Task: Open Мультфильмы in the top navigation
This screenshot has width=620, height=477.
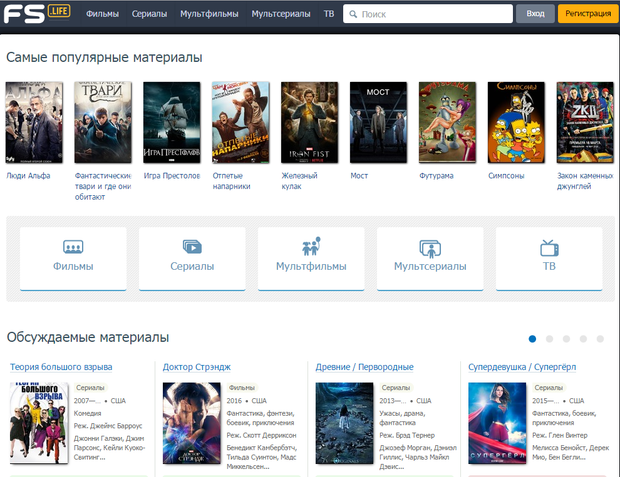Action: pos(209,15)
